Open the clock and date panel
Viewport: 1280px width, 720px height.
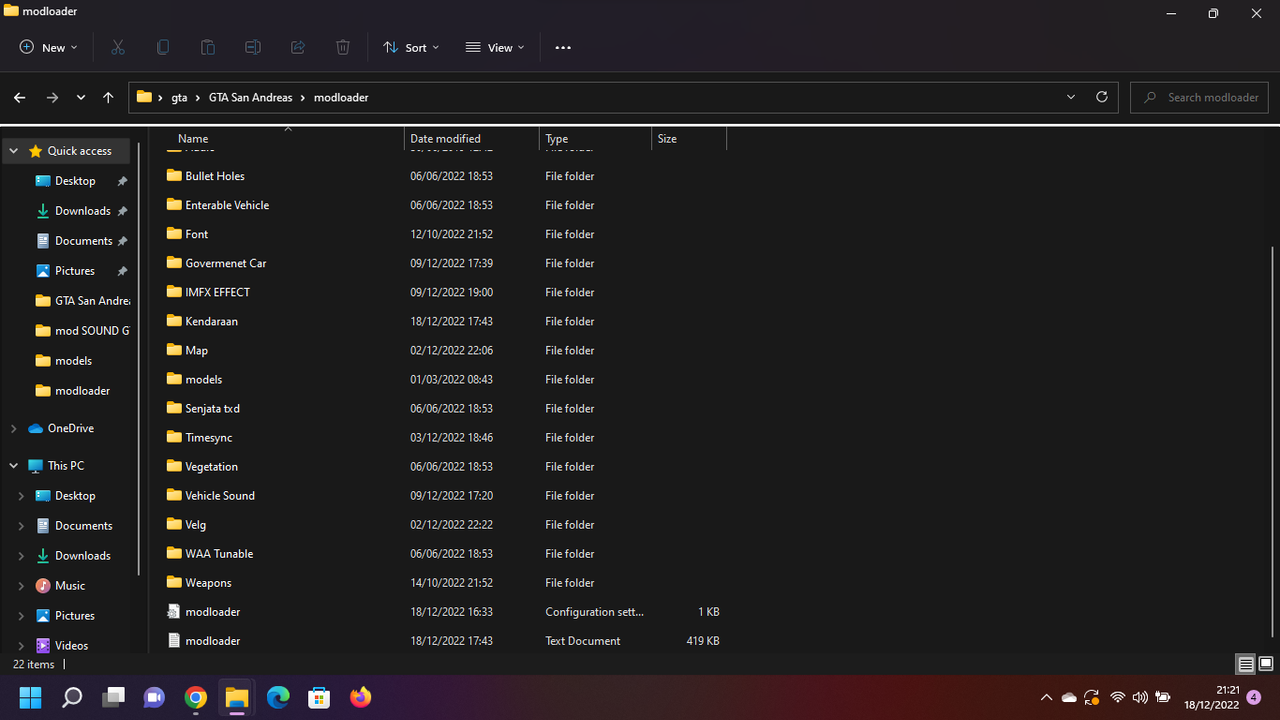(x=1214, y=697)
